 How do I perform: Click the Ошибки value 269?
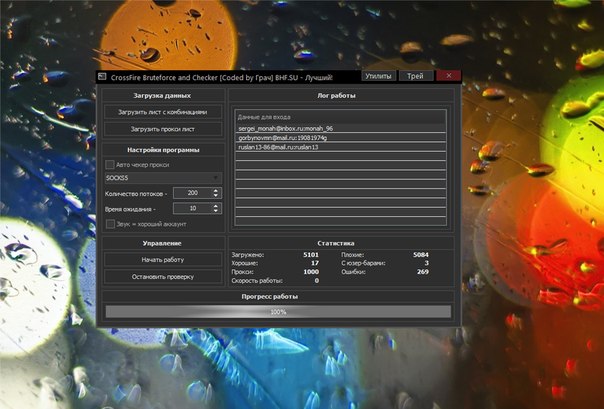pyautogui.click(x=423, y=272)
